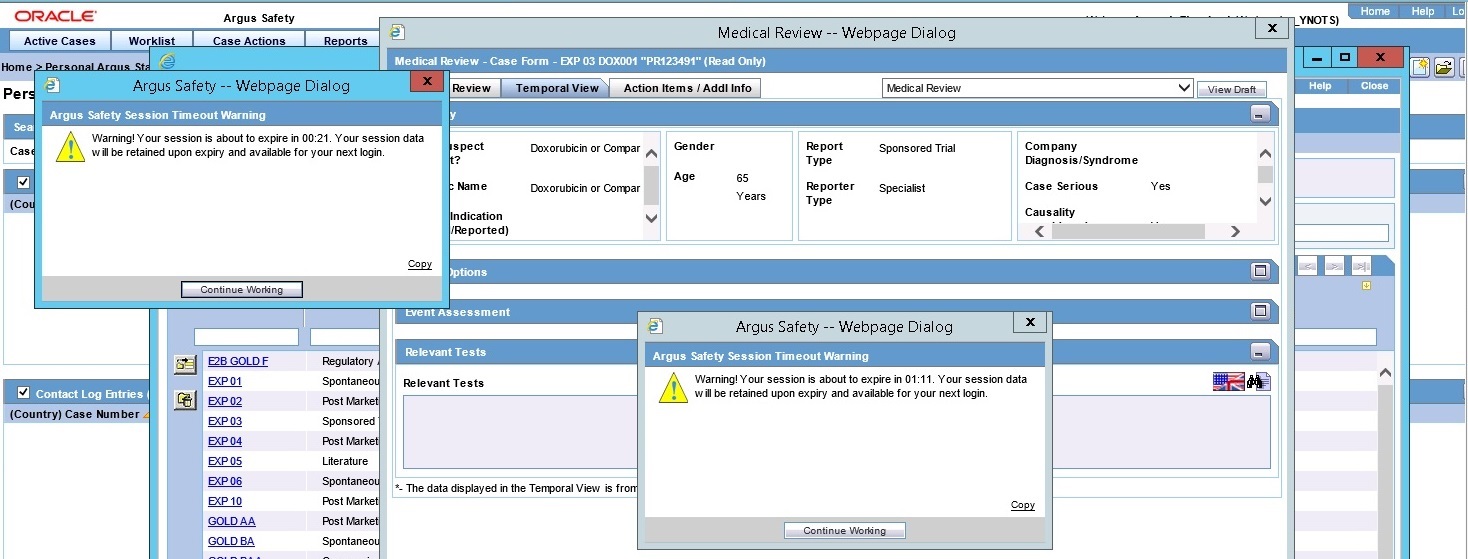Click the Oracle logo
The width and height of the screenshot is (1468, 559).
click(56, 16)
